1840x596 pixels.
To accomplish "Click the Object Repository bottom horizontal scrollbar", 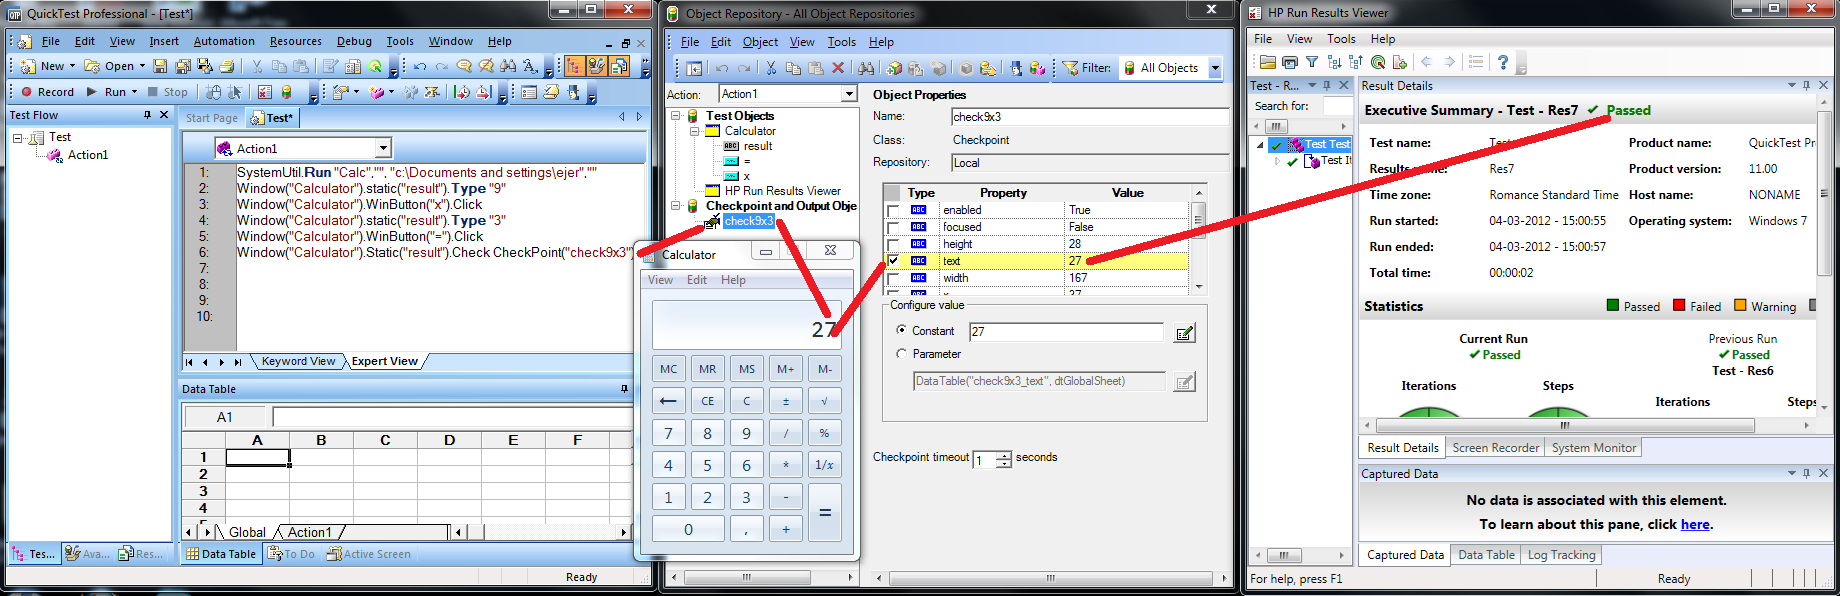I will 1051,578.
